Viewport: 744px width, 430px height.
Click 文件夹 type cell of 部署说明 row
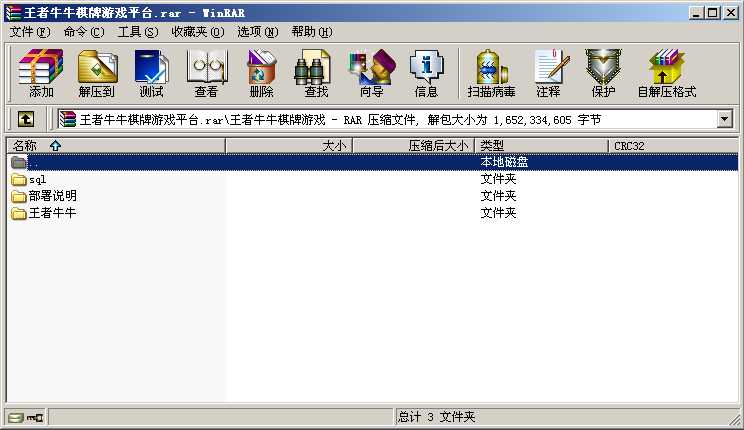(x=498, y=196)
